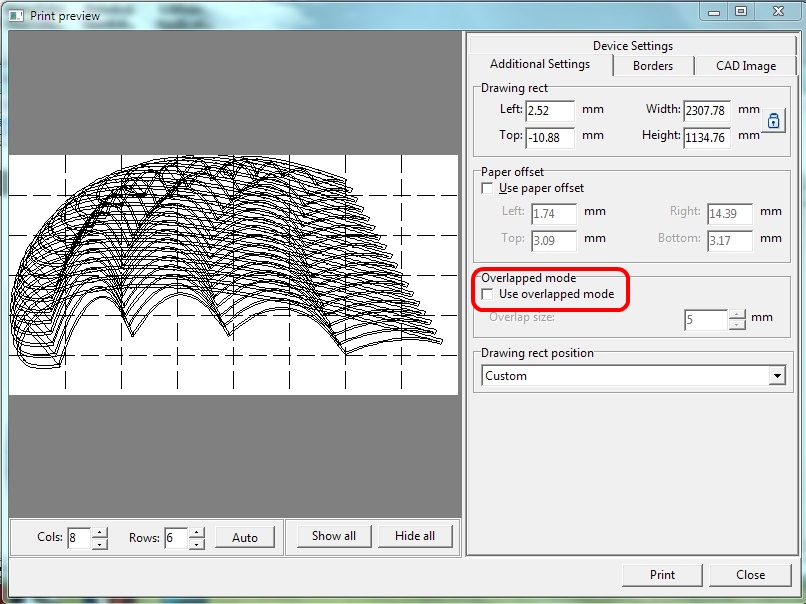Click the Show all button
The height and width of the screenshot is (604, 806).
333,536
